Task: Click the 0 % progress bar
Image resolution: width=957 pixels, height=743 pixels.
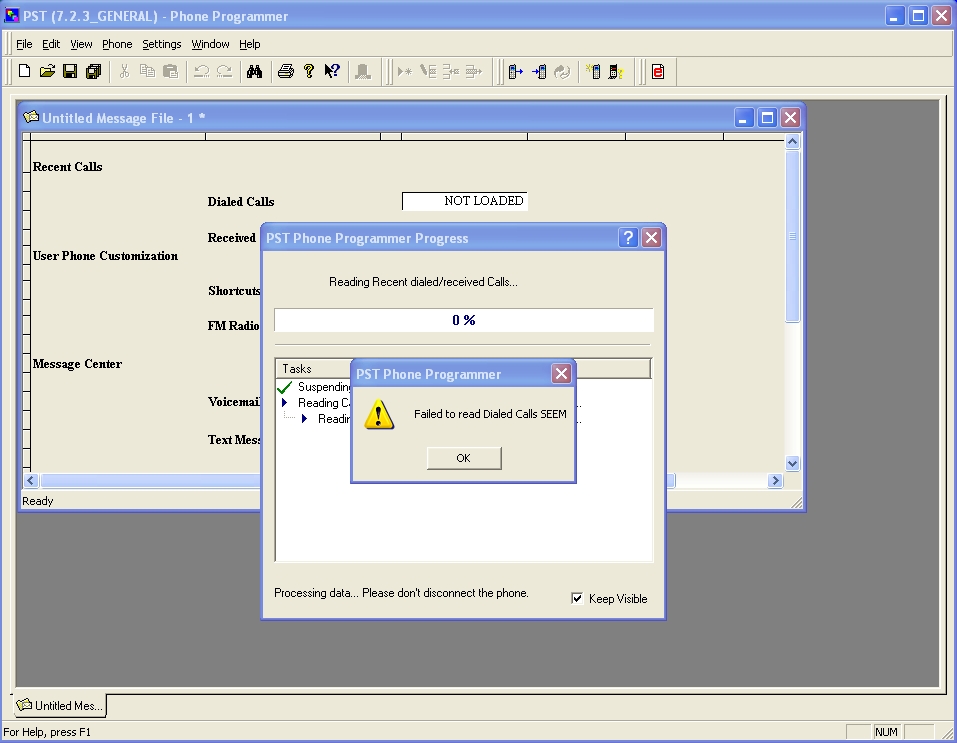Action: 464,320
